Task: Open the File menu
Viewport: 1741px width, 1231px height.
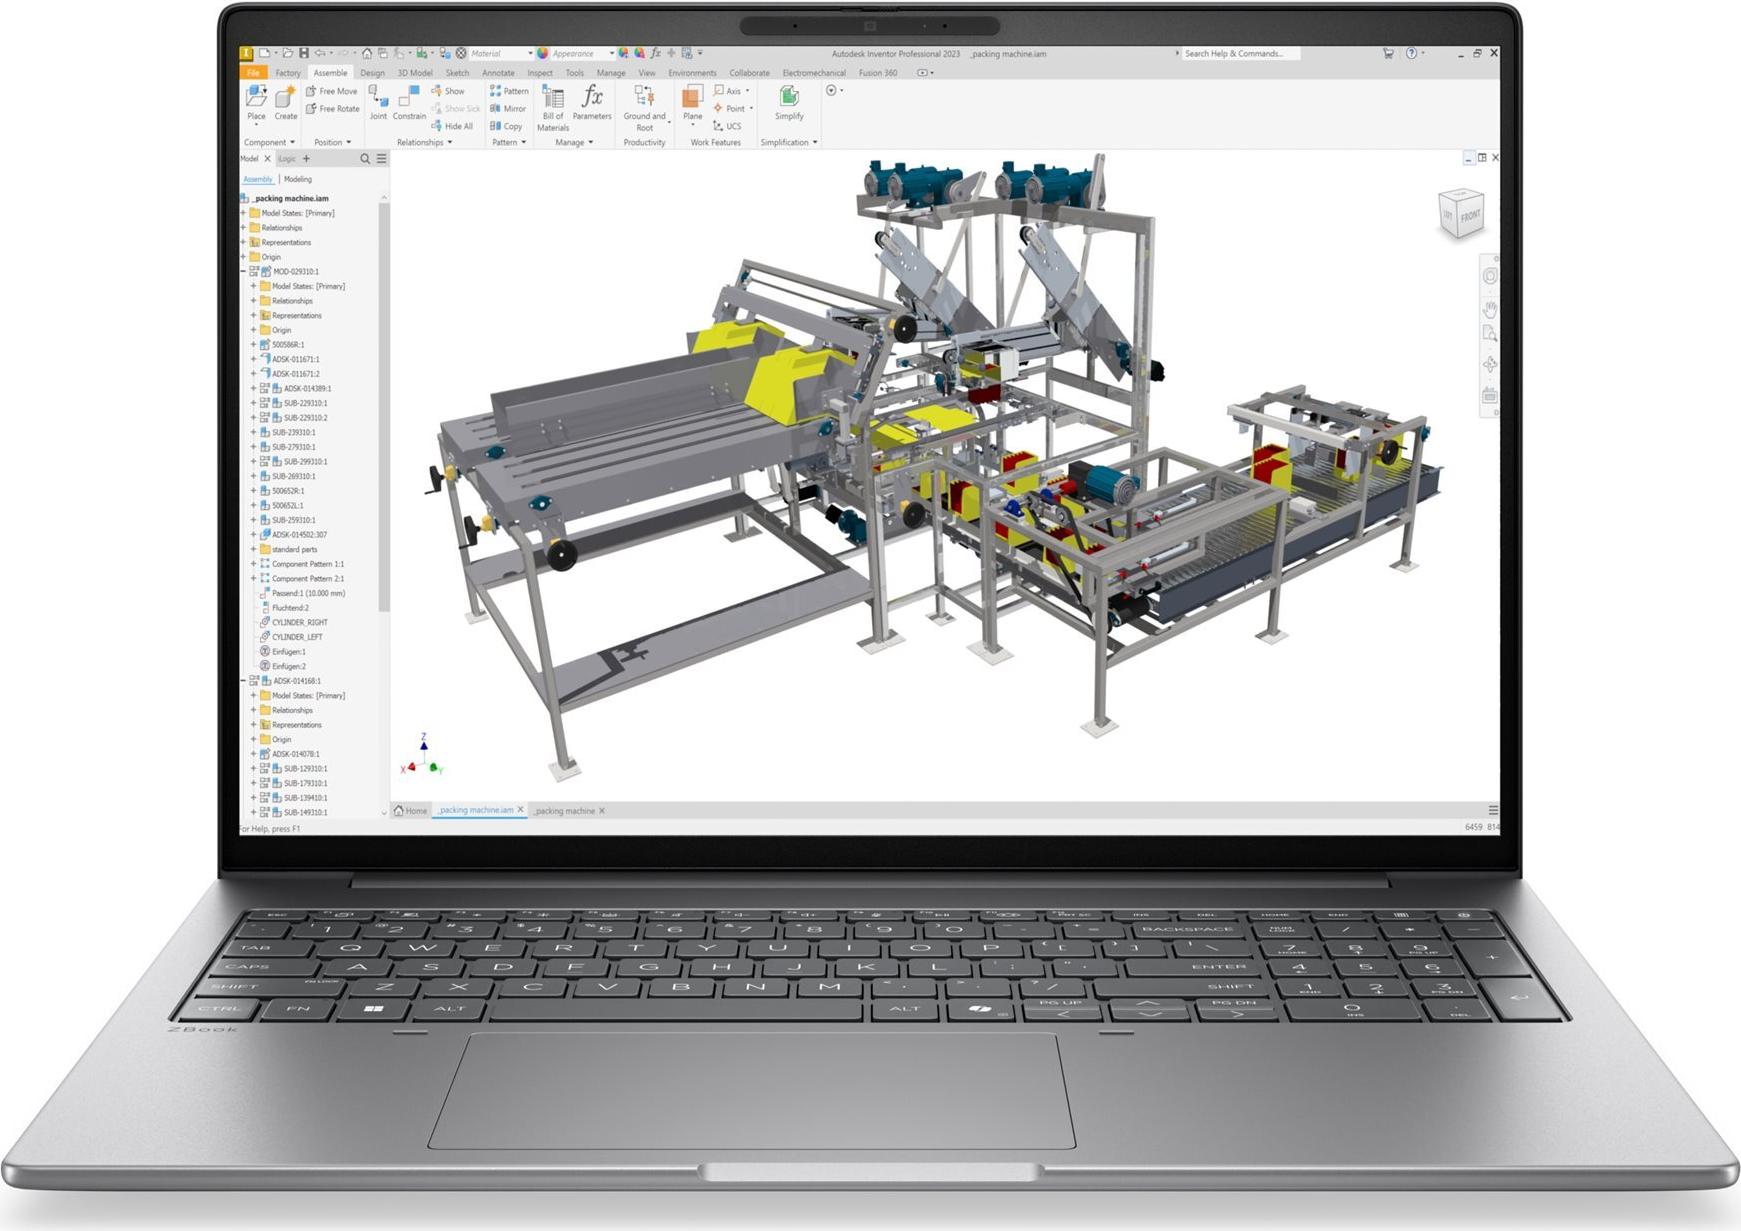Action: pos(253,73)
